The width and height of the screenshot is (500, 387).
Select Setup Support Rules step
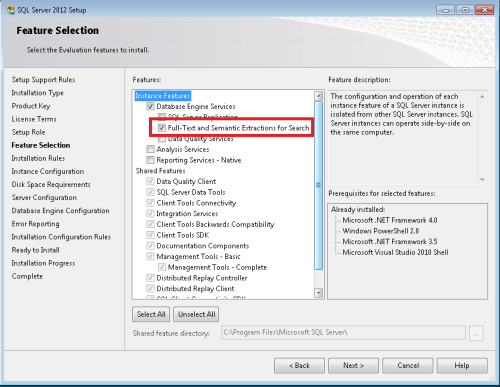[x=43, y=80]
